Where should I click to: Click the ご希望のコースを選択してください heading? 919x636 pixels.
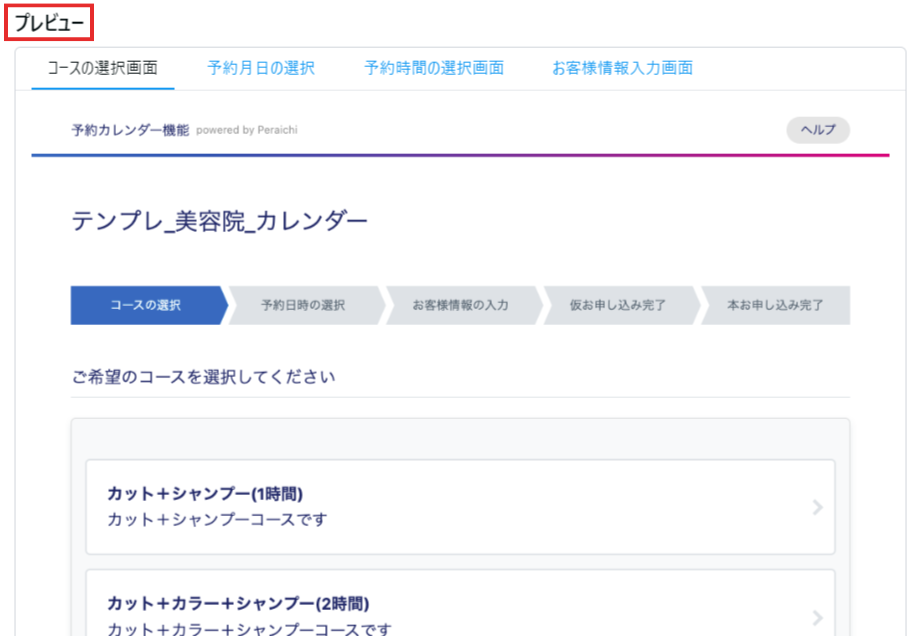[x=203, y=377]
